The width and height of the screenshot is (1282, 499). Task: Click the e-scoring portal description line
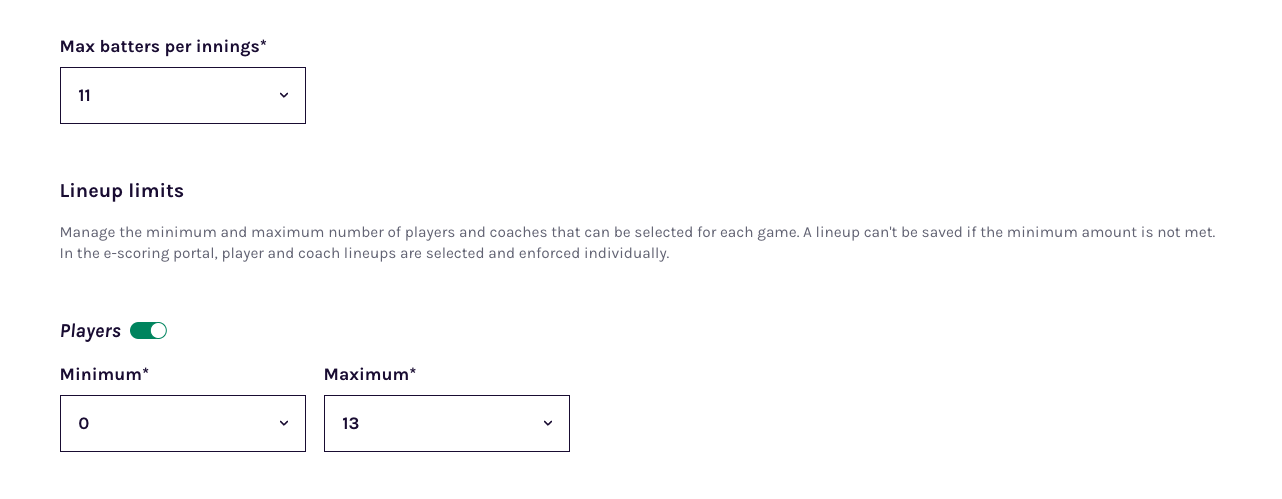pyautogui.click(x=364, y=253)
